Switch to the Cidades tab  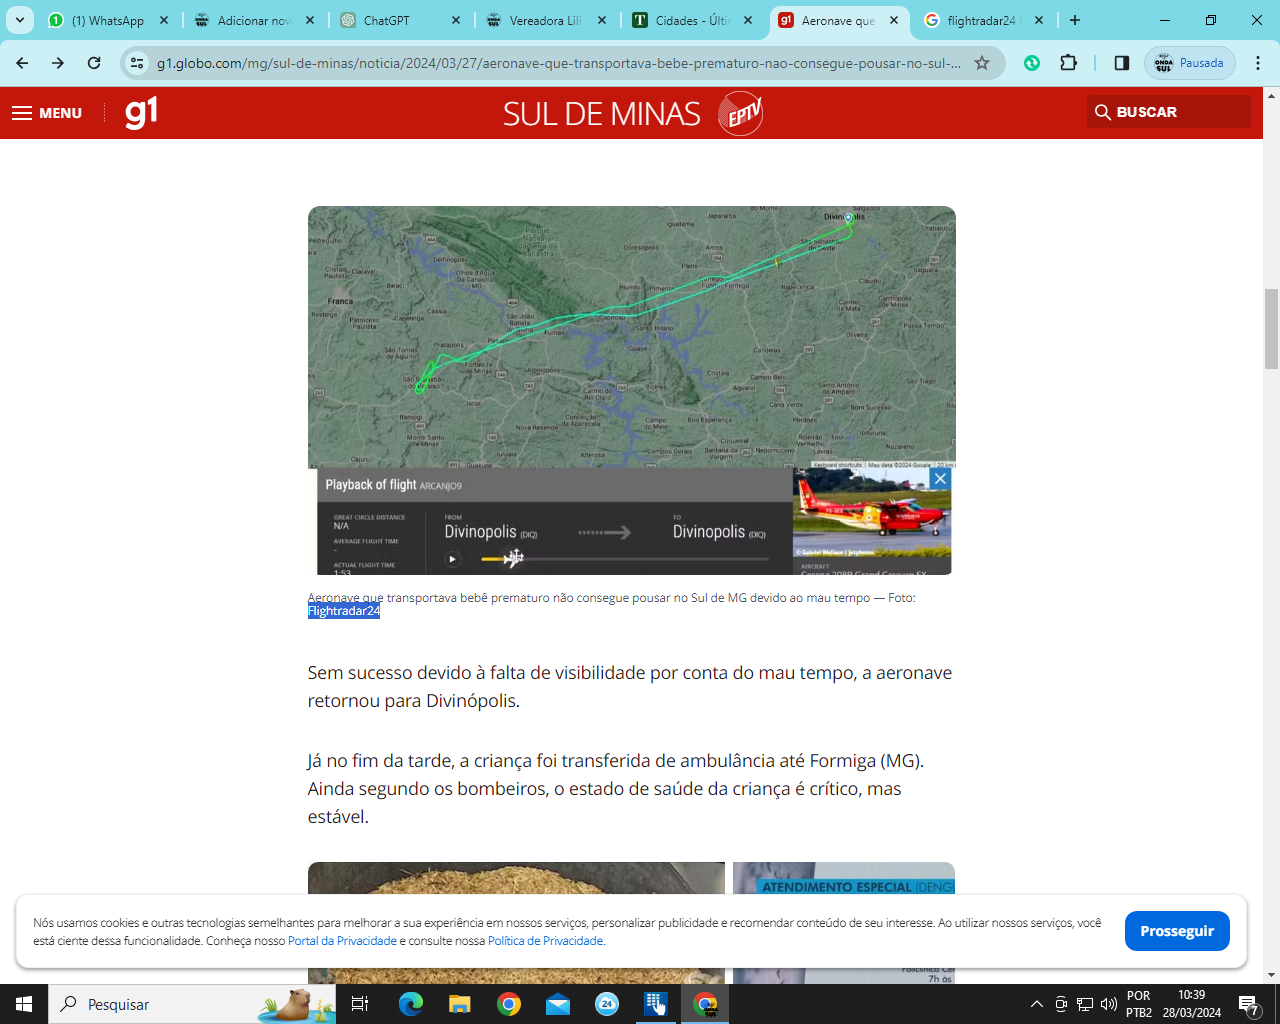tap(692, 20)
